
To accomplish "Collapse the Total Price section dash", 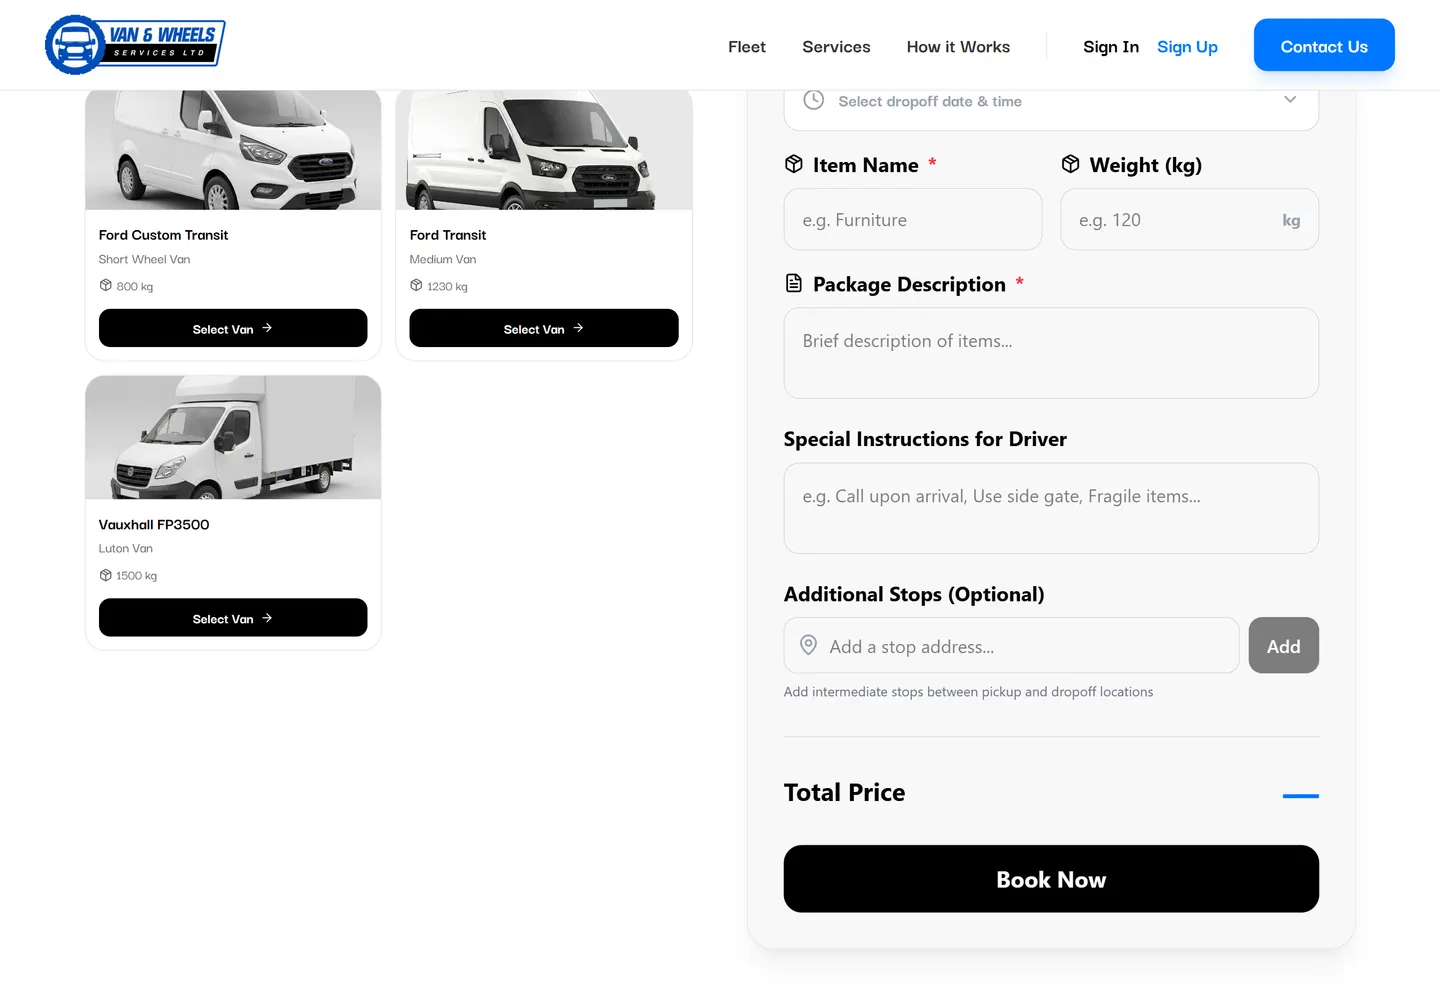I will (x=1300, y=796).
